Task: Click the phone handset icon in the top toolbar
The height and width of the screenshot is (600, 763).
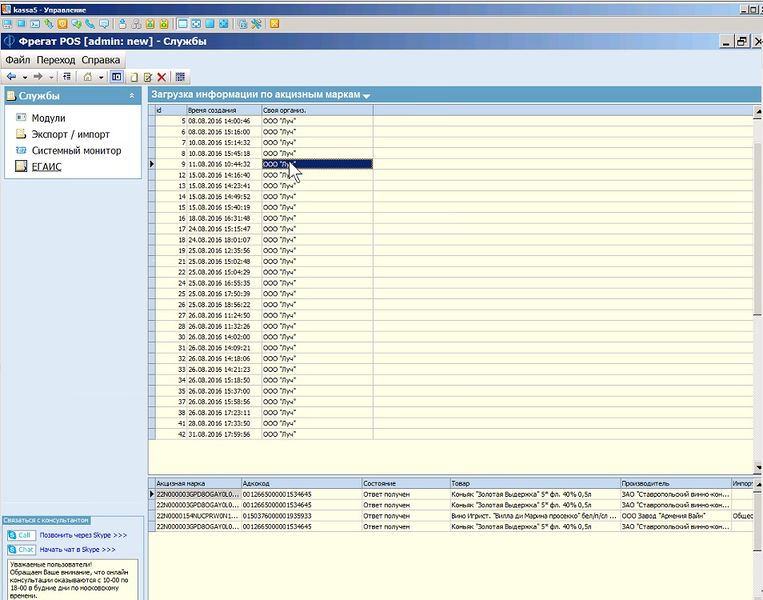Action: (90, 23)
